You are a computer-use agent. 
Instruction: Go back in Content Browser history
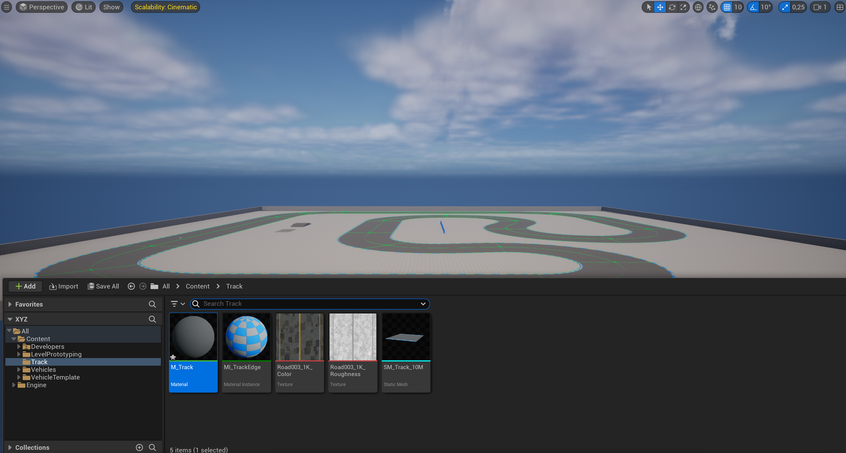[x=131, y=286]
